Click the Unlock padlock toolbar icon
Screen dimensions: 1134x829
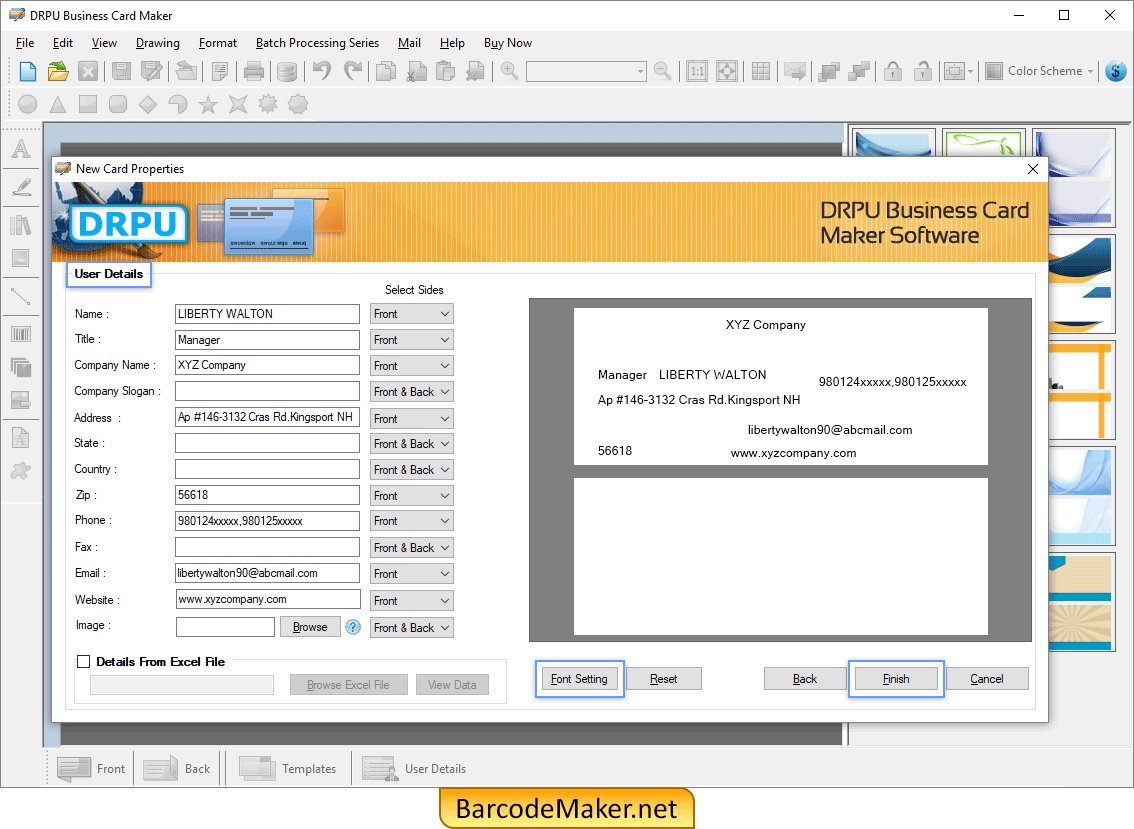pos(923,71)
